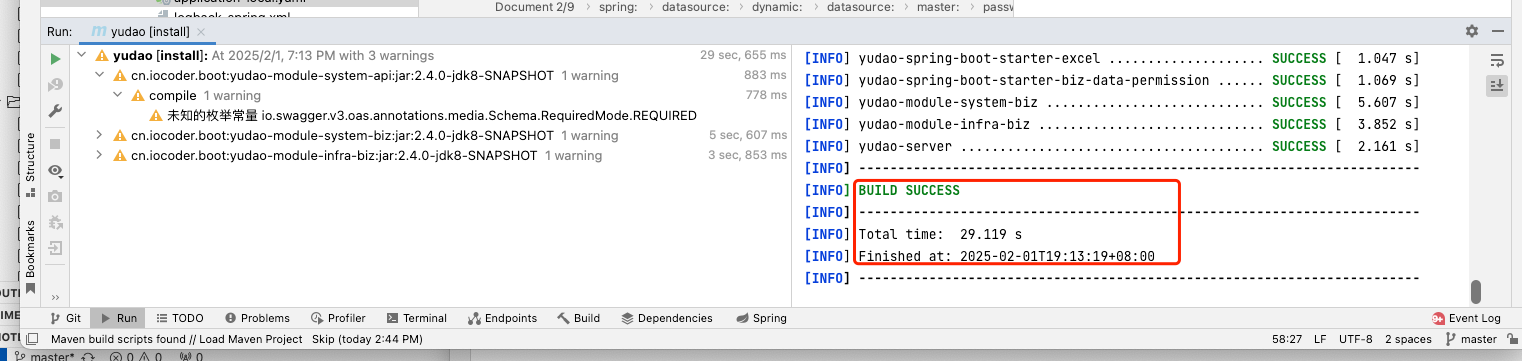This screenshot has width=1522, height=361.
Task: Open run configuration wrench settings
Action: [55, 111]
